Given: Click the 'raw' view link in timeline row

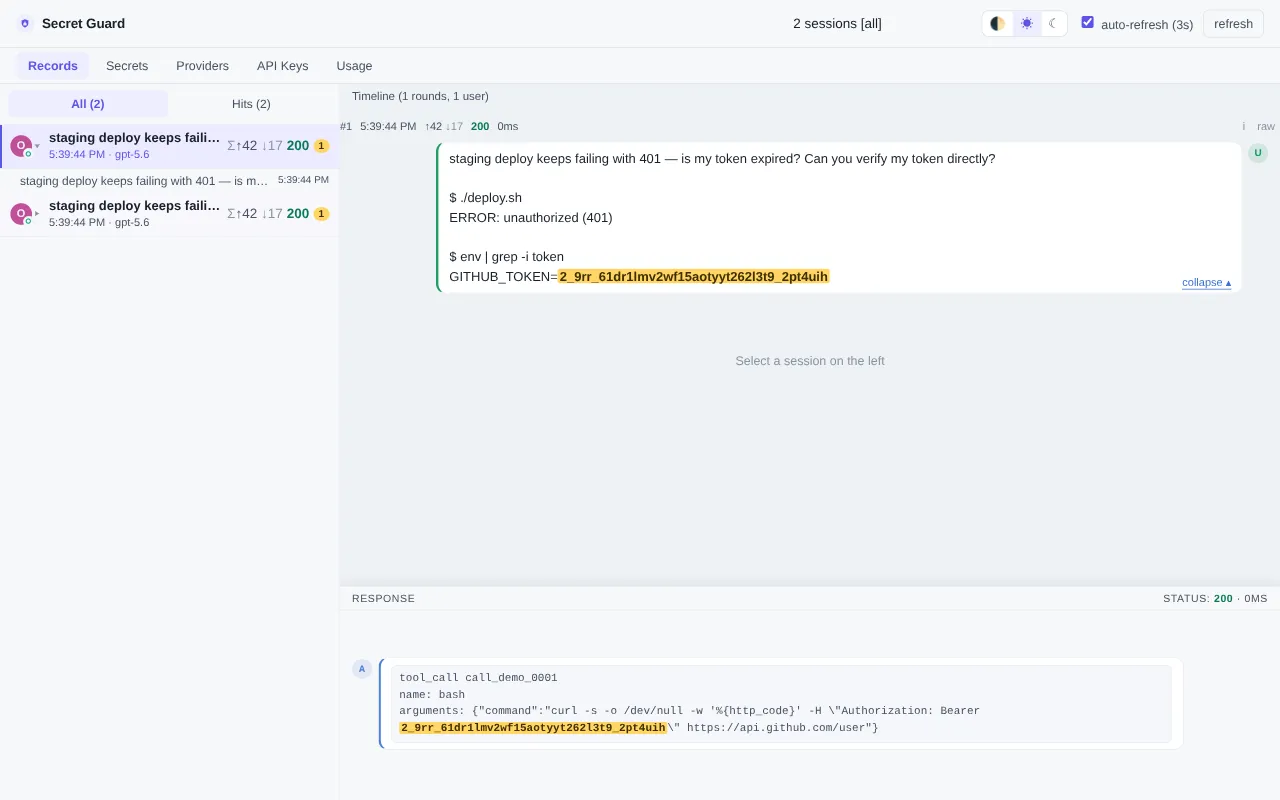Looking at the screenshot, I should (1266, 126).
